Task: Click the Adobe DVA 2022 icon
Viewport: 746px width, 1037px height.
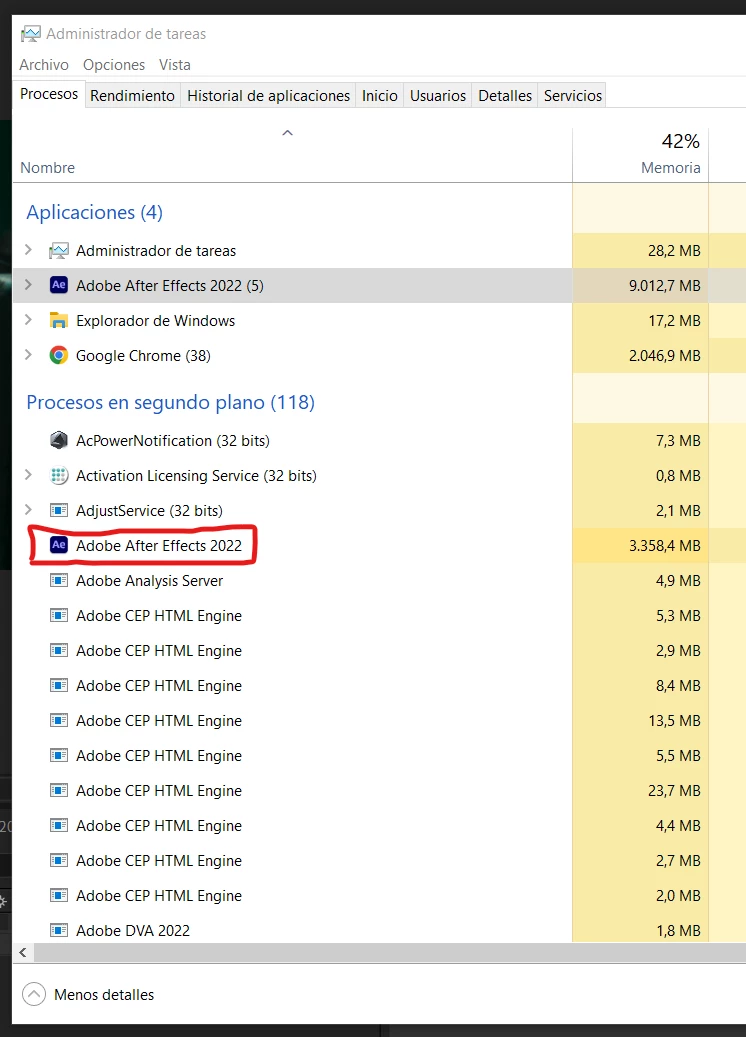Action: [x=59, y=931]
